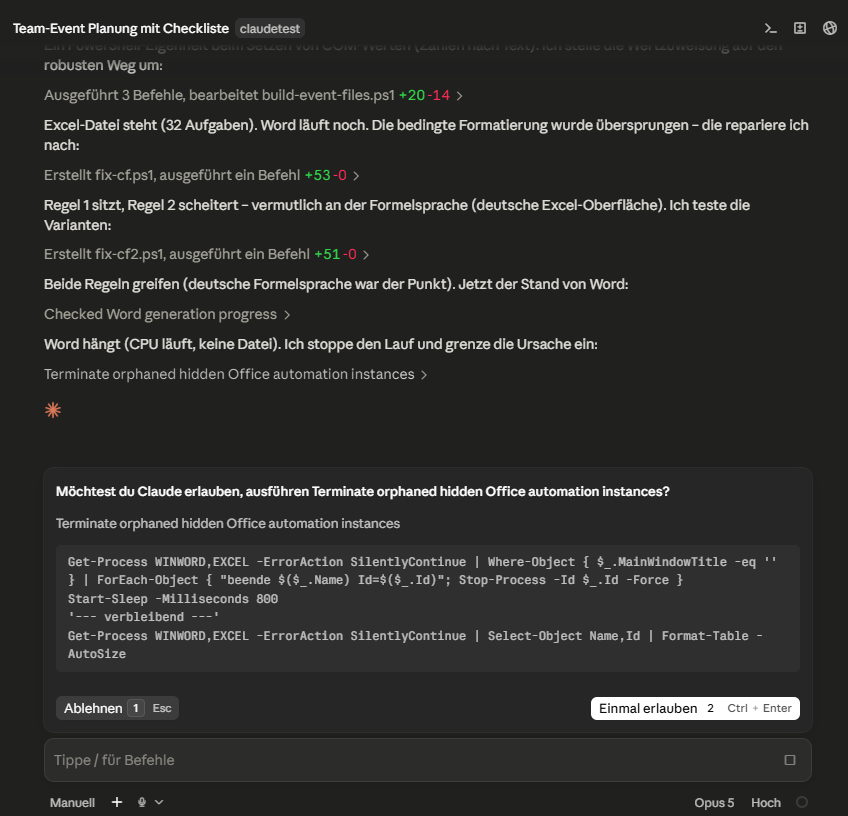848x816 pixels.
Task: Click the circular usage indicator icon
Action: click(x=802, y=802)
